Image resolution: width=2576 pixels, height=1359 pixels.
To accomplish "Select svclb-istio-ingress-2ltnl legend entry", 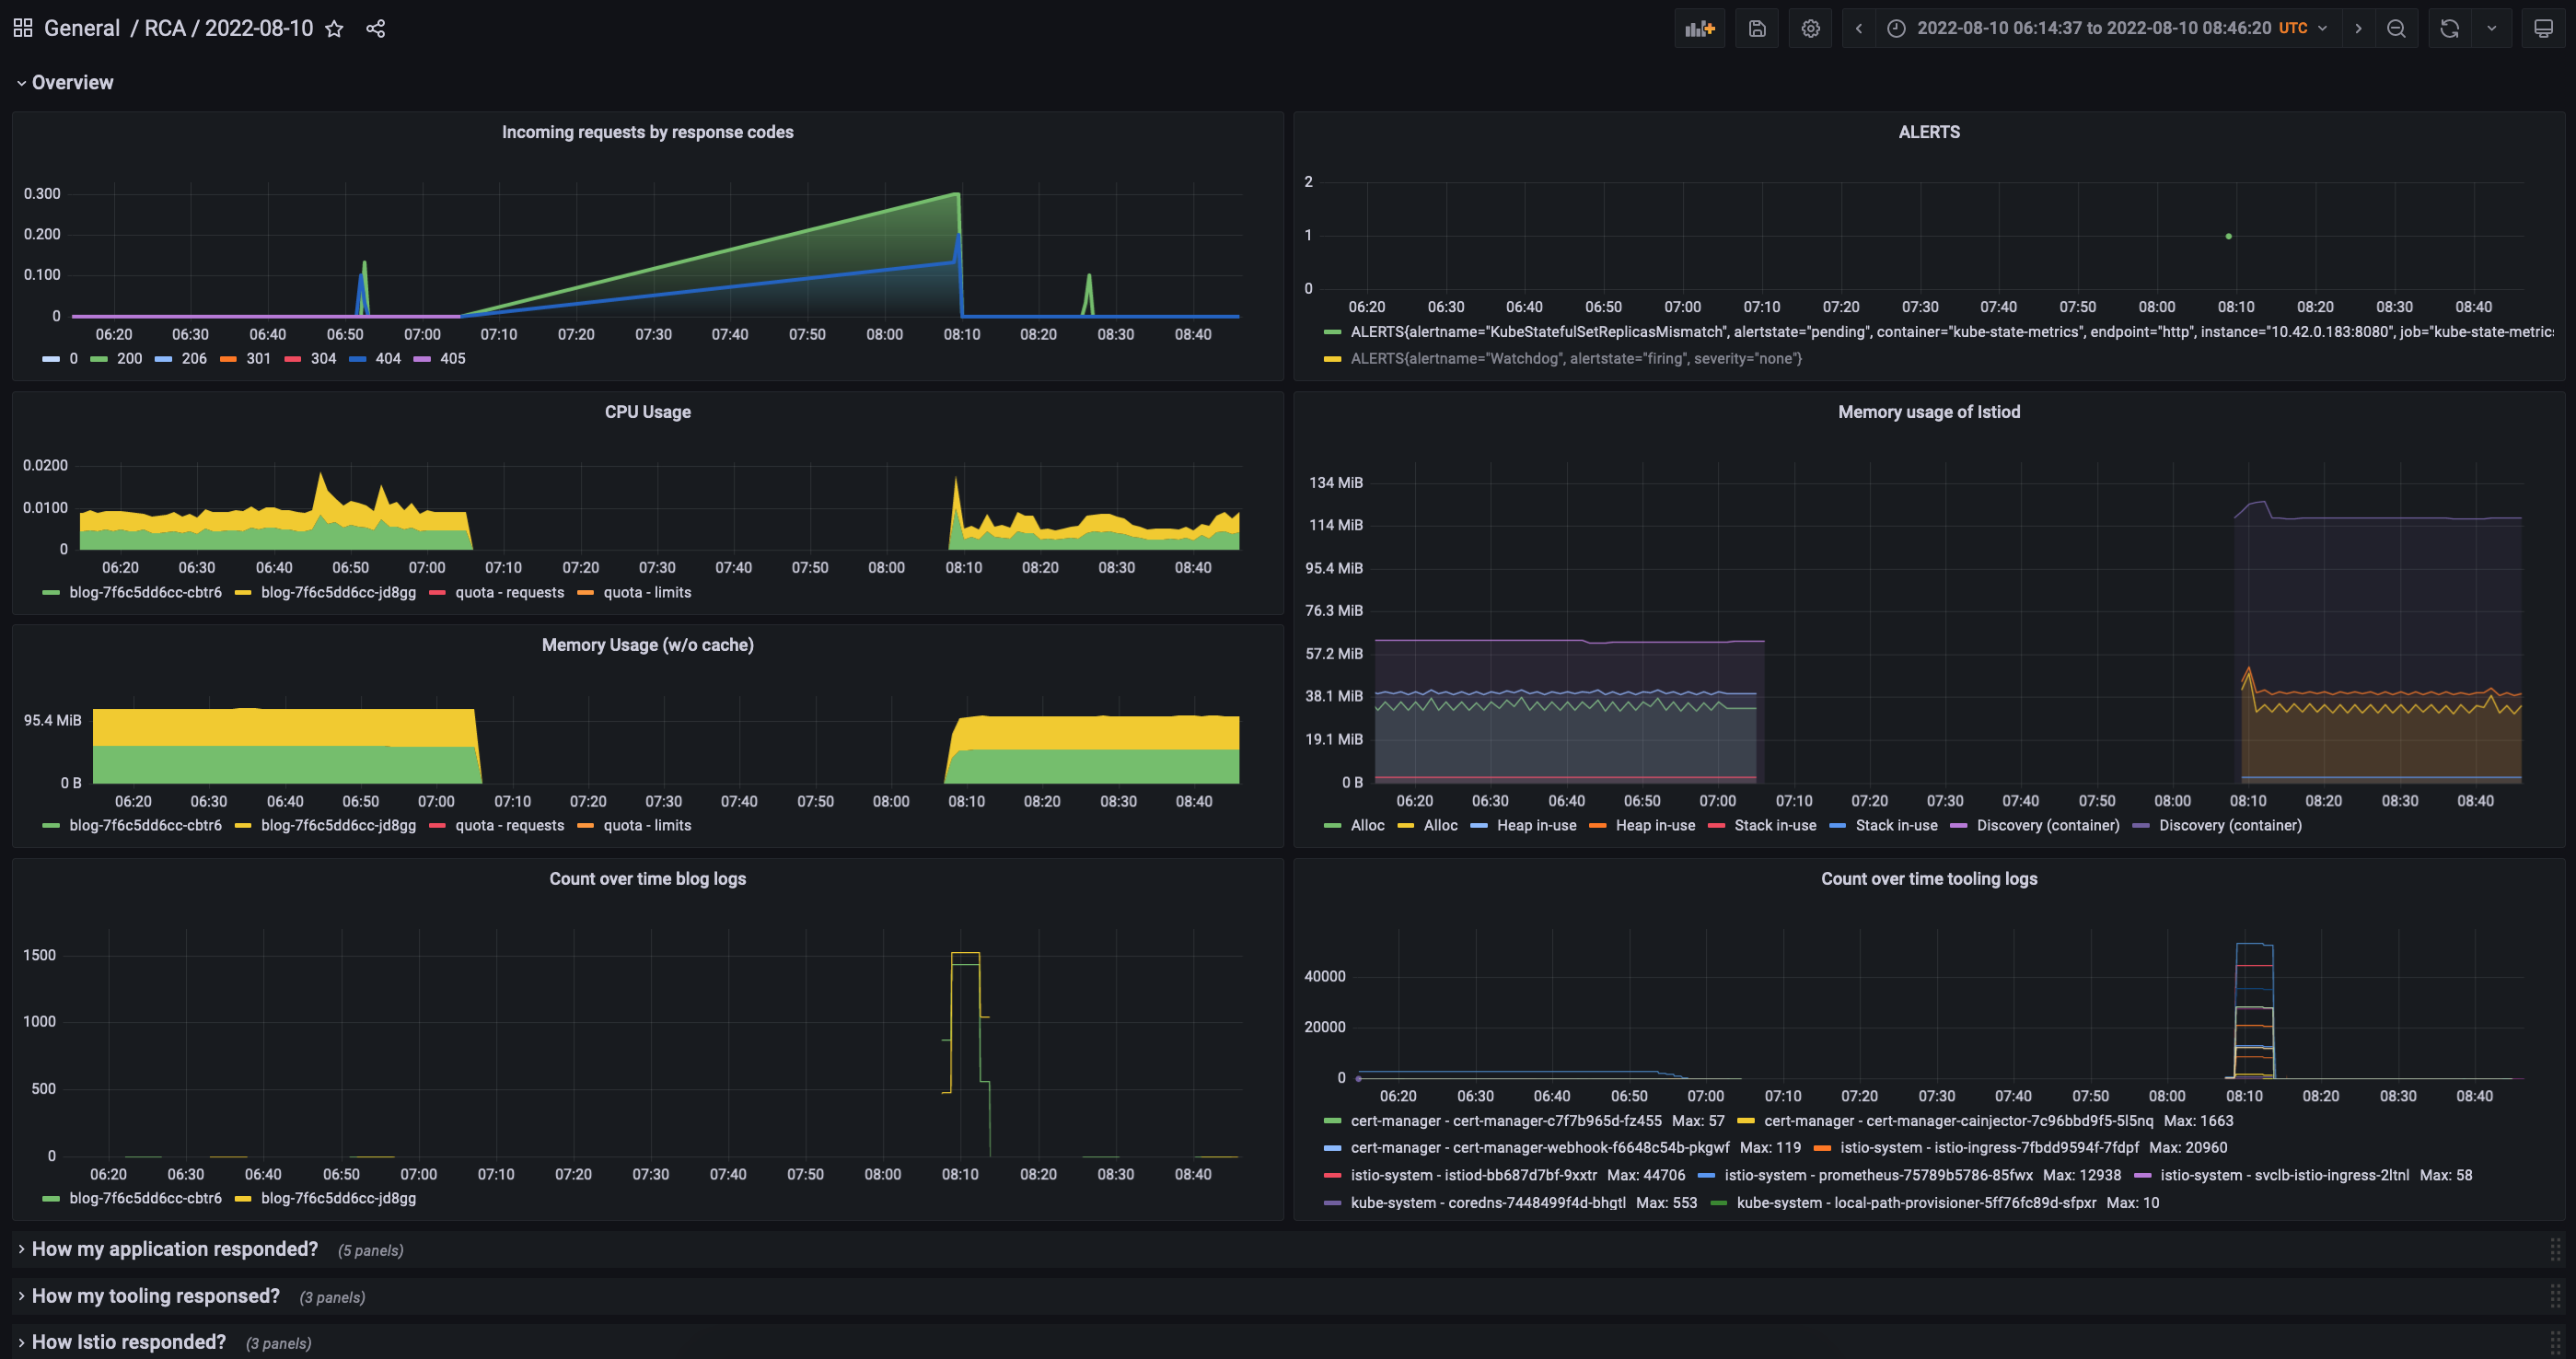I will click(x=2284, y=1175).
